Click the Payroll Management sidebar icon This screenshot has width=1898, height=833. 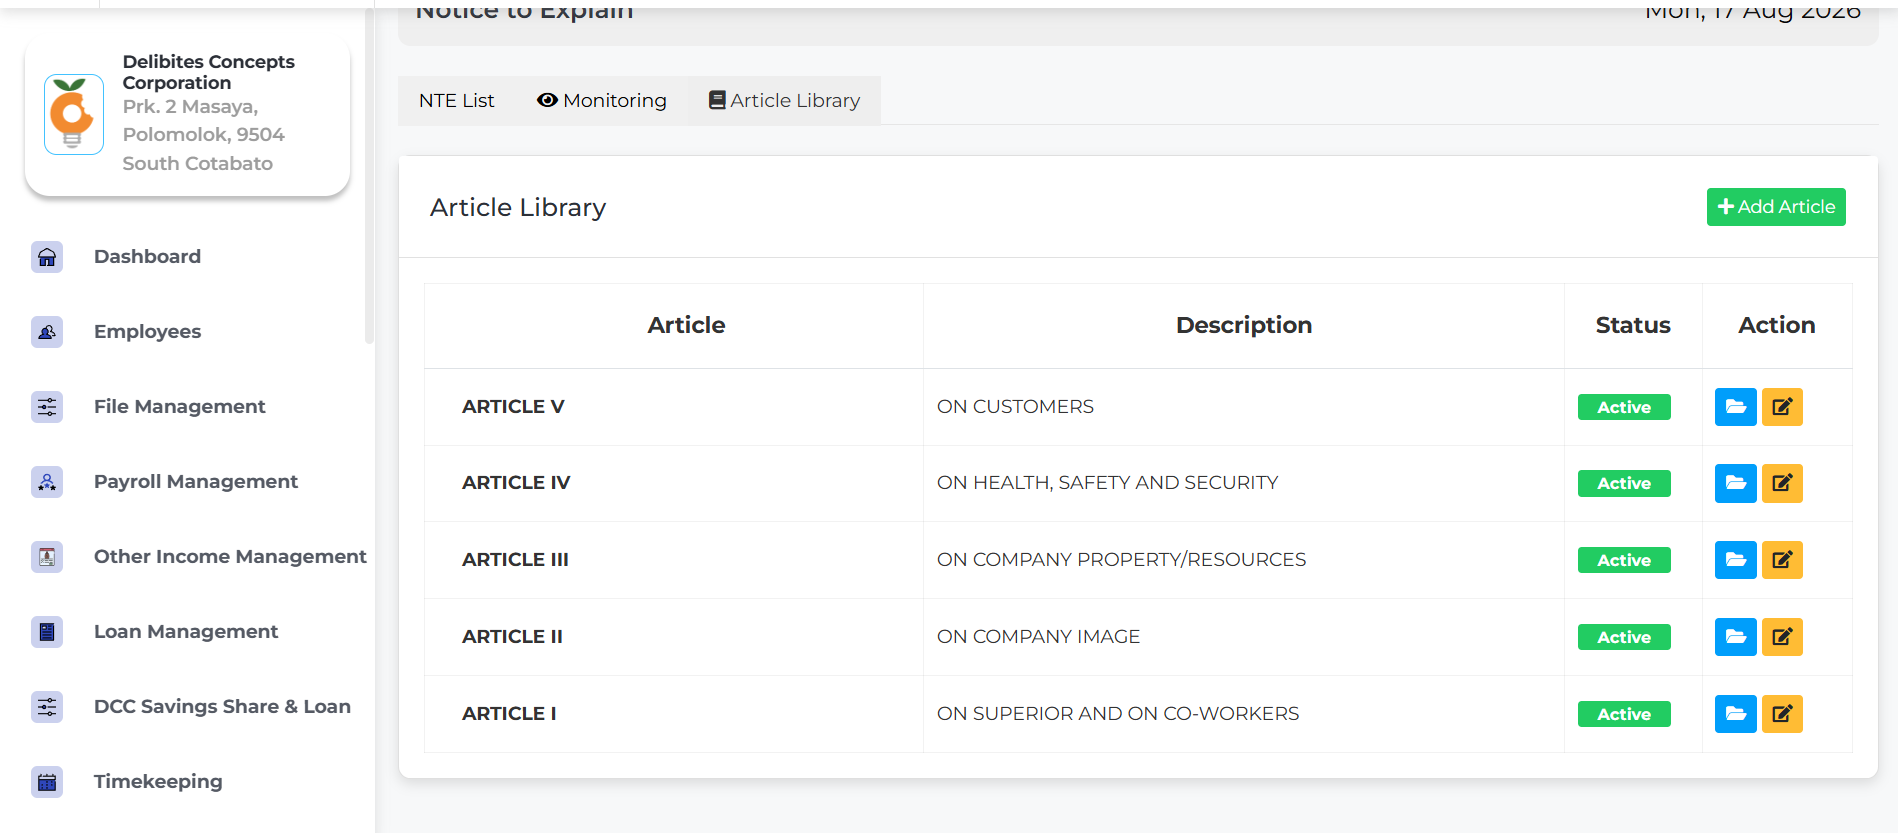(x=47, y=482)
